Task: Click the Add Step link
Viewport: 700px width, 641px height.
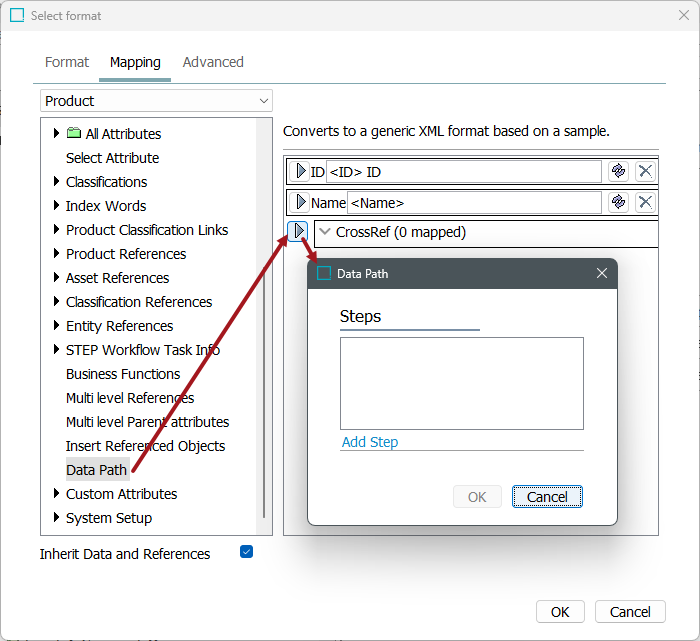Action: pos(370,442)
